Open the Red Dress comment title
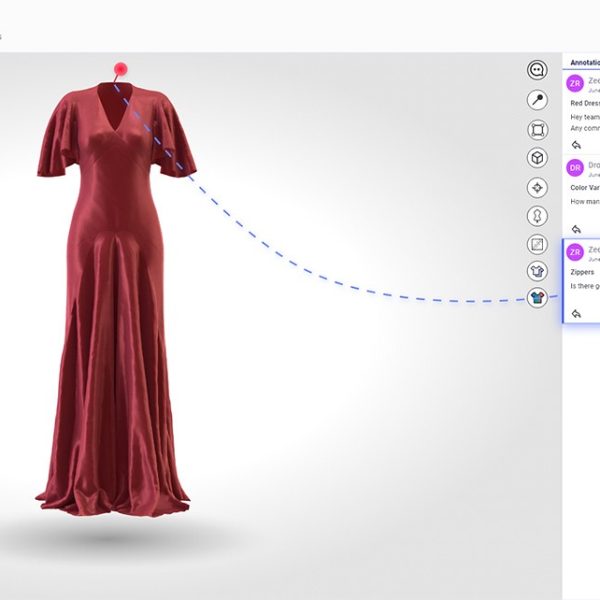This screenshot has width=600, height=600. pyautogui.click(x=584, y=103)
